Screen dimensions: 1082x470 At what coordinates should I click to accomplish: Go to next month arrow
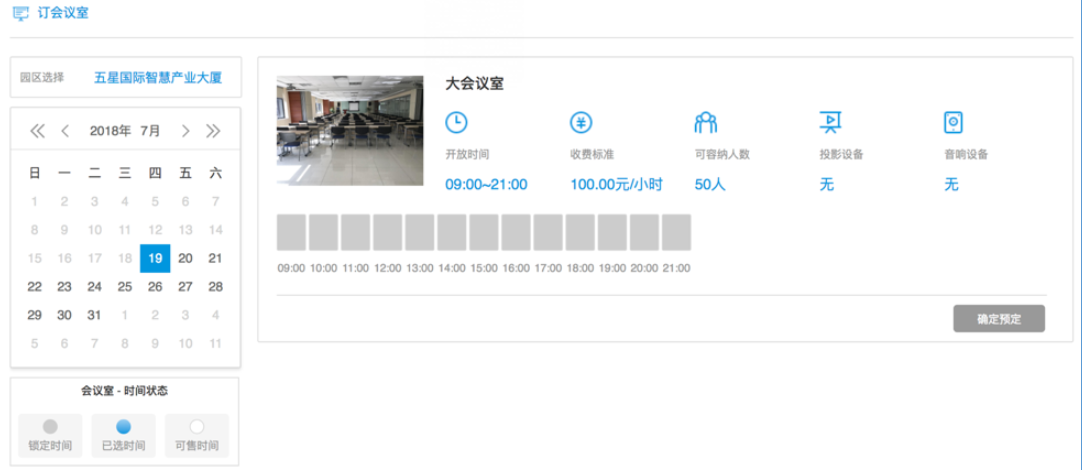click(186, 131)
